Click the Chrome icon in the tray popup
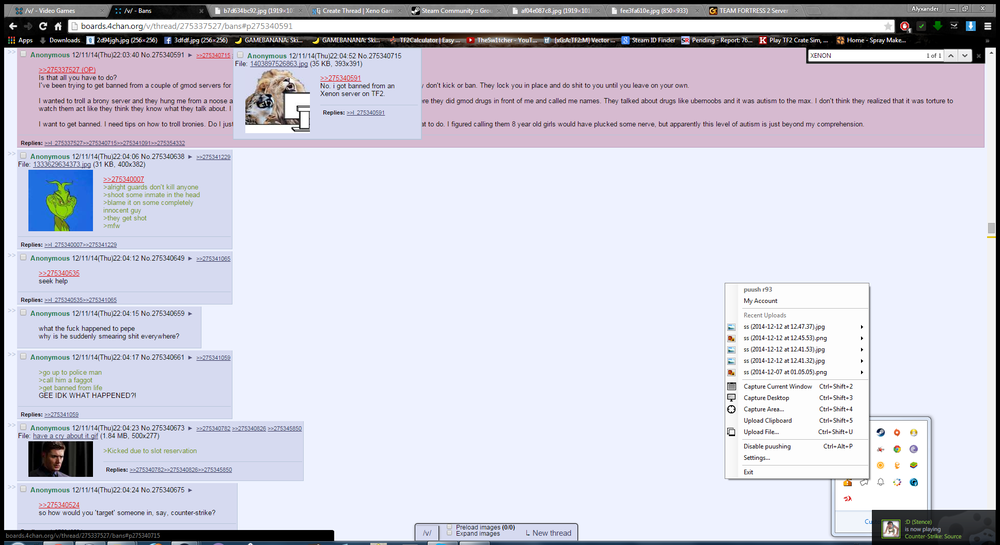This screenshot has height=545, width=1000. [x=897, y=449]
